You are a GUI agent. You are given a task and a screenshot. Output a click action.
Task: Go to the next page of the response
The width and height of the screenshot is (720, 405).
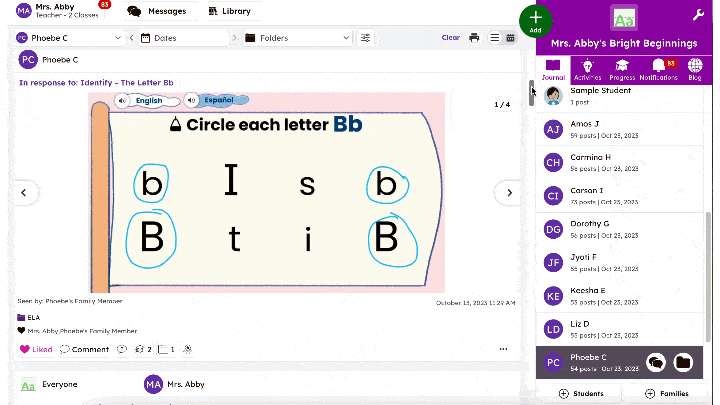click(x=509, y=192)
